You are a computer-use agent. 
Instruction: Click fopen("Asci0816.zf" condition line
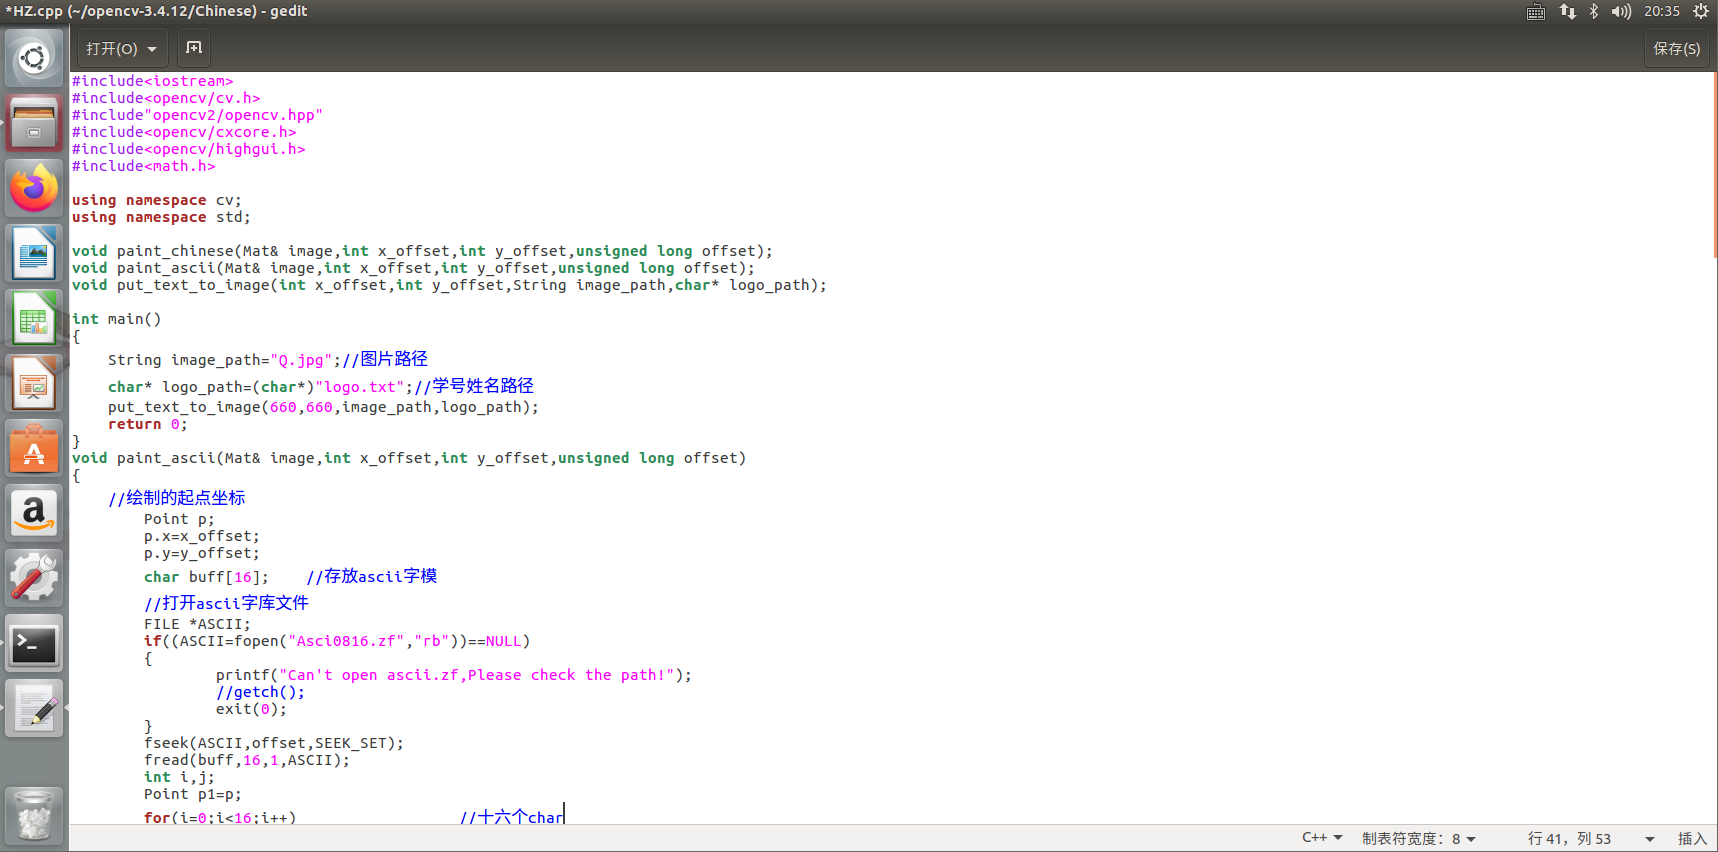click(337, 641)
